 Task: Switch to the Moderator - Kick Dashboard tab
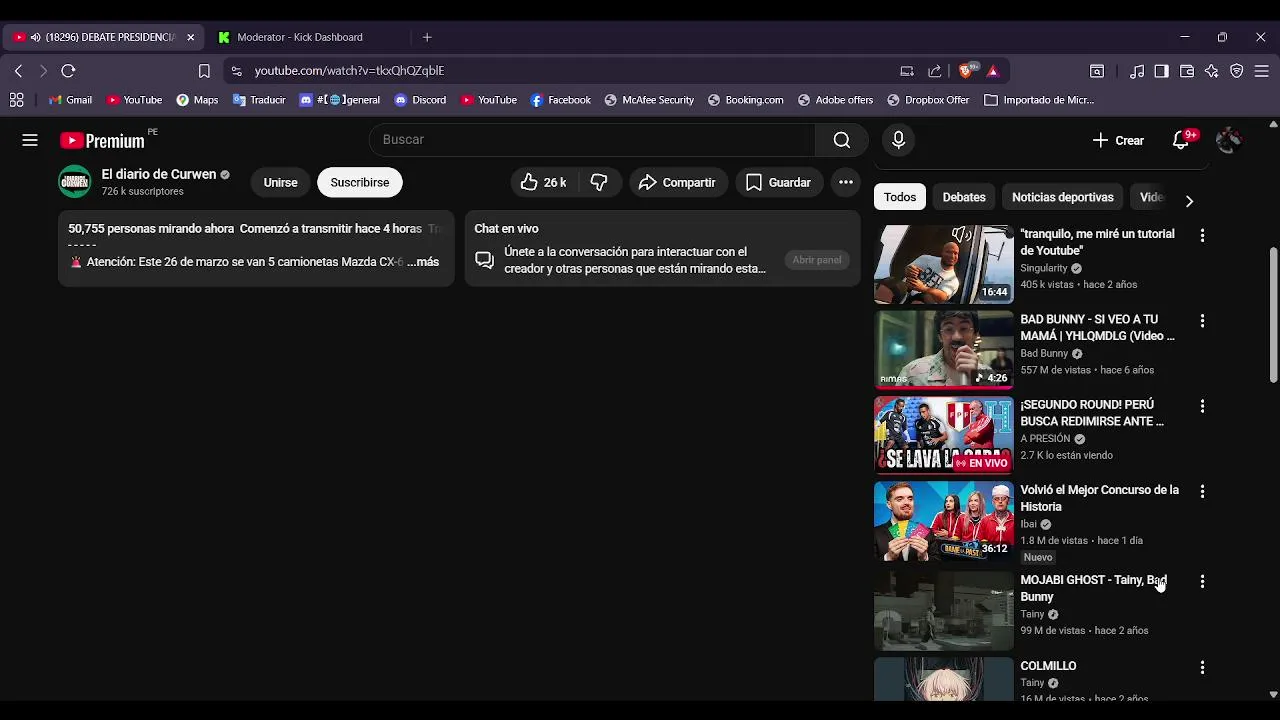[x=300, y=37]
